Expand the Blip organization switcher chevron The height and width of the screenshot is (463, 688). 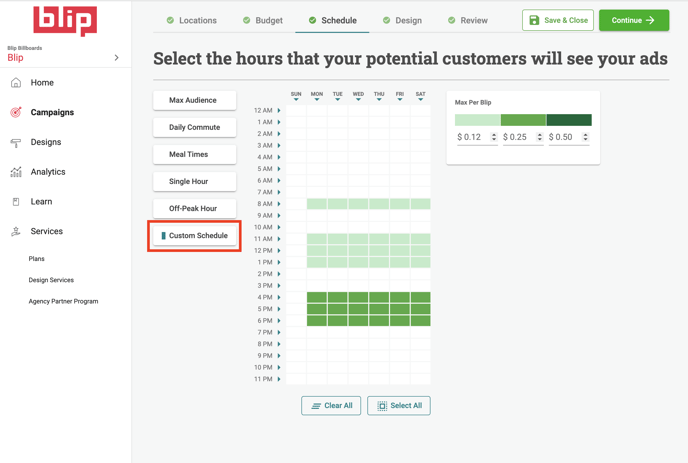click(x=116, y=57)
